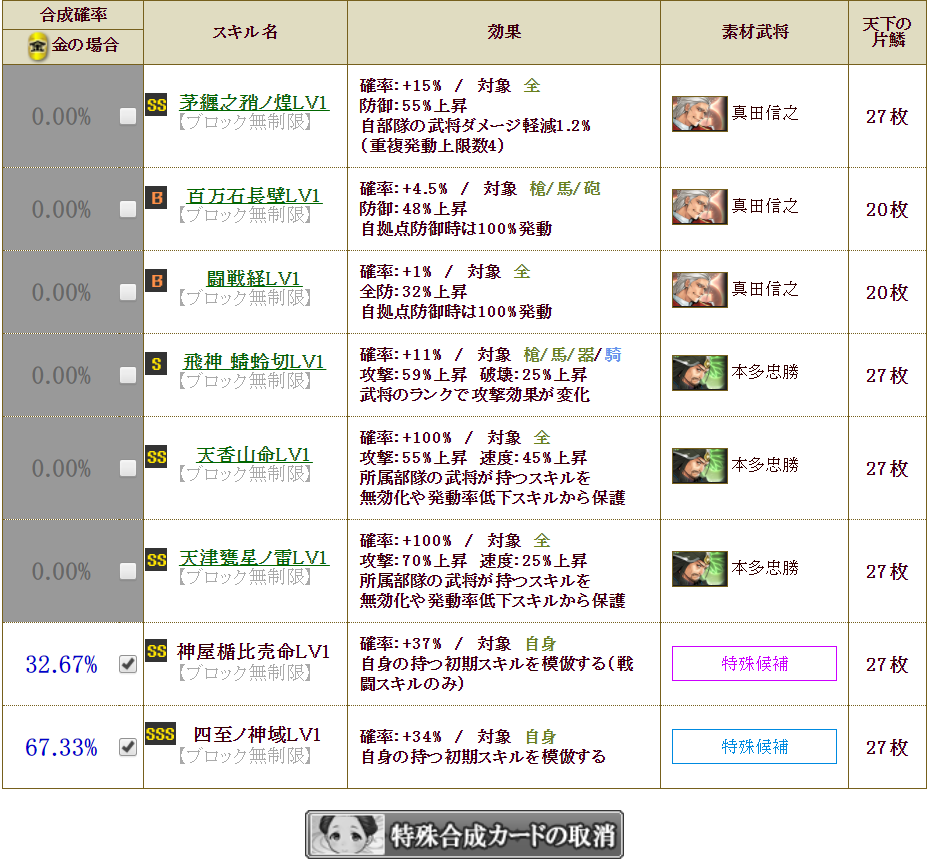
Task: Click the magenta 特殊候補 button
Action: [754, 664]
